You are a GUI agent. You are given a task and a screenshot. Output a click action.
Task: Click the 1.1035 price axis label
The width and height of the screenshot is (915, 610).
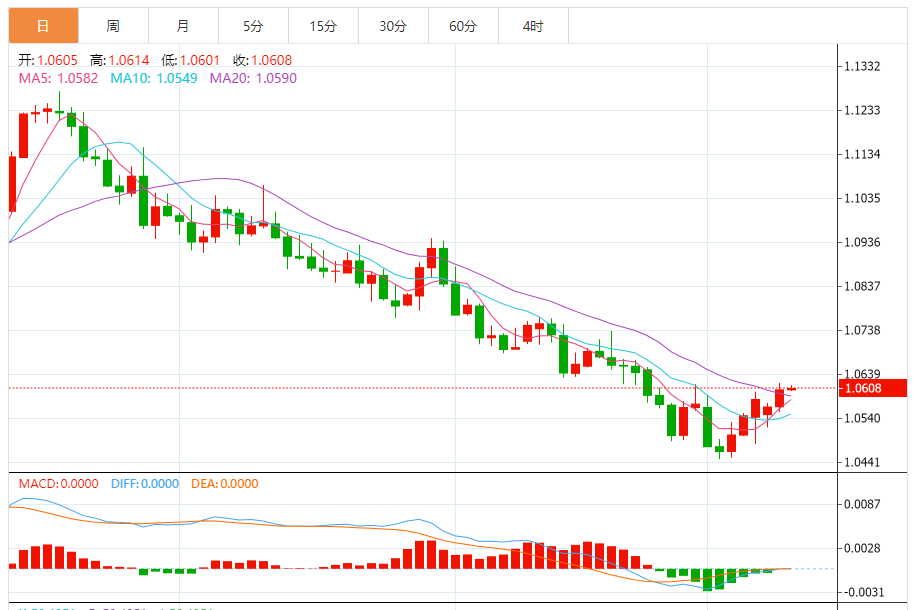click(862, 198)
